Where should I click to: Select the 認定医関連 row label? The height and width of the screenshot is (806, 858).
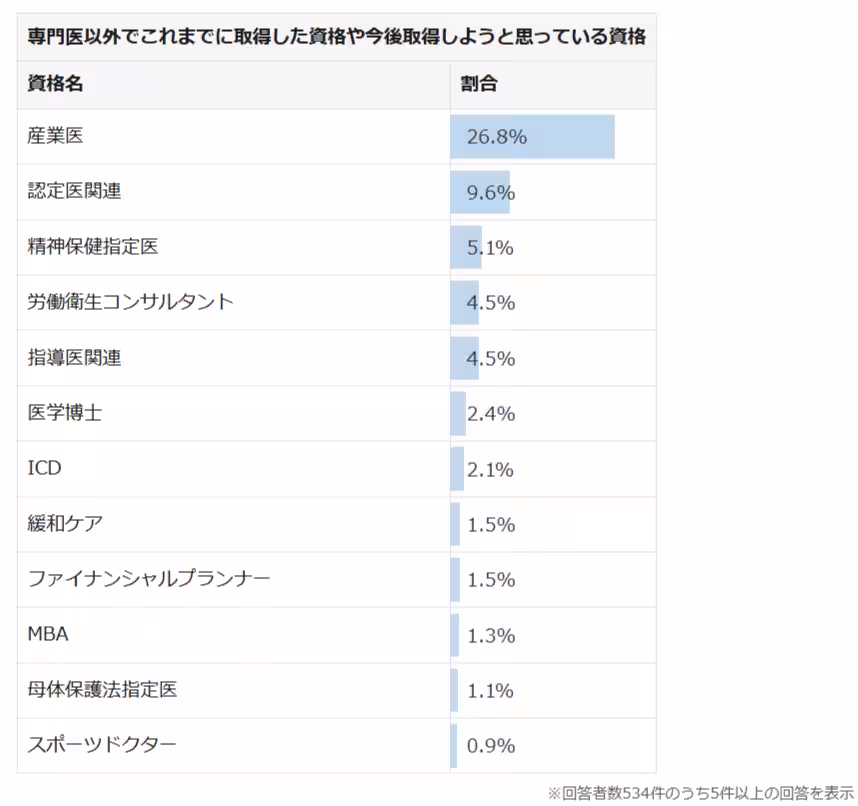(74, 191)
